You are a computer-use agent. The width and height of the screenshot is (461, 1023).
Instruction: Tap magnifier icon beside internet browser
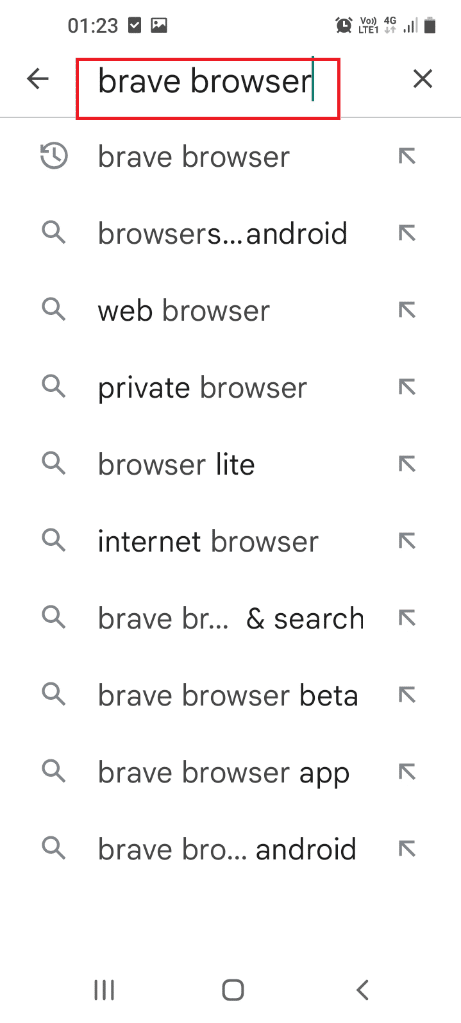tap(54, 540)
